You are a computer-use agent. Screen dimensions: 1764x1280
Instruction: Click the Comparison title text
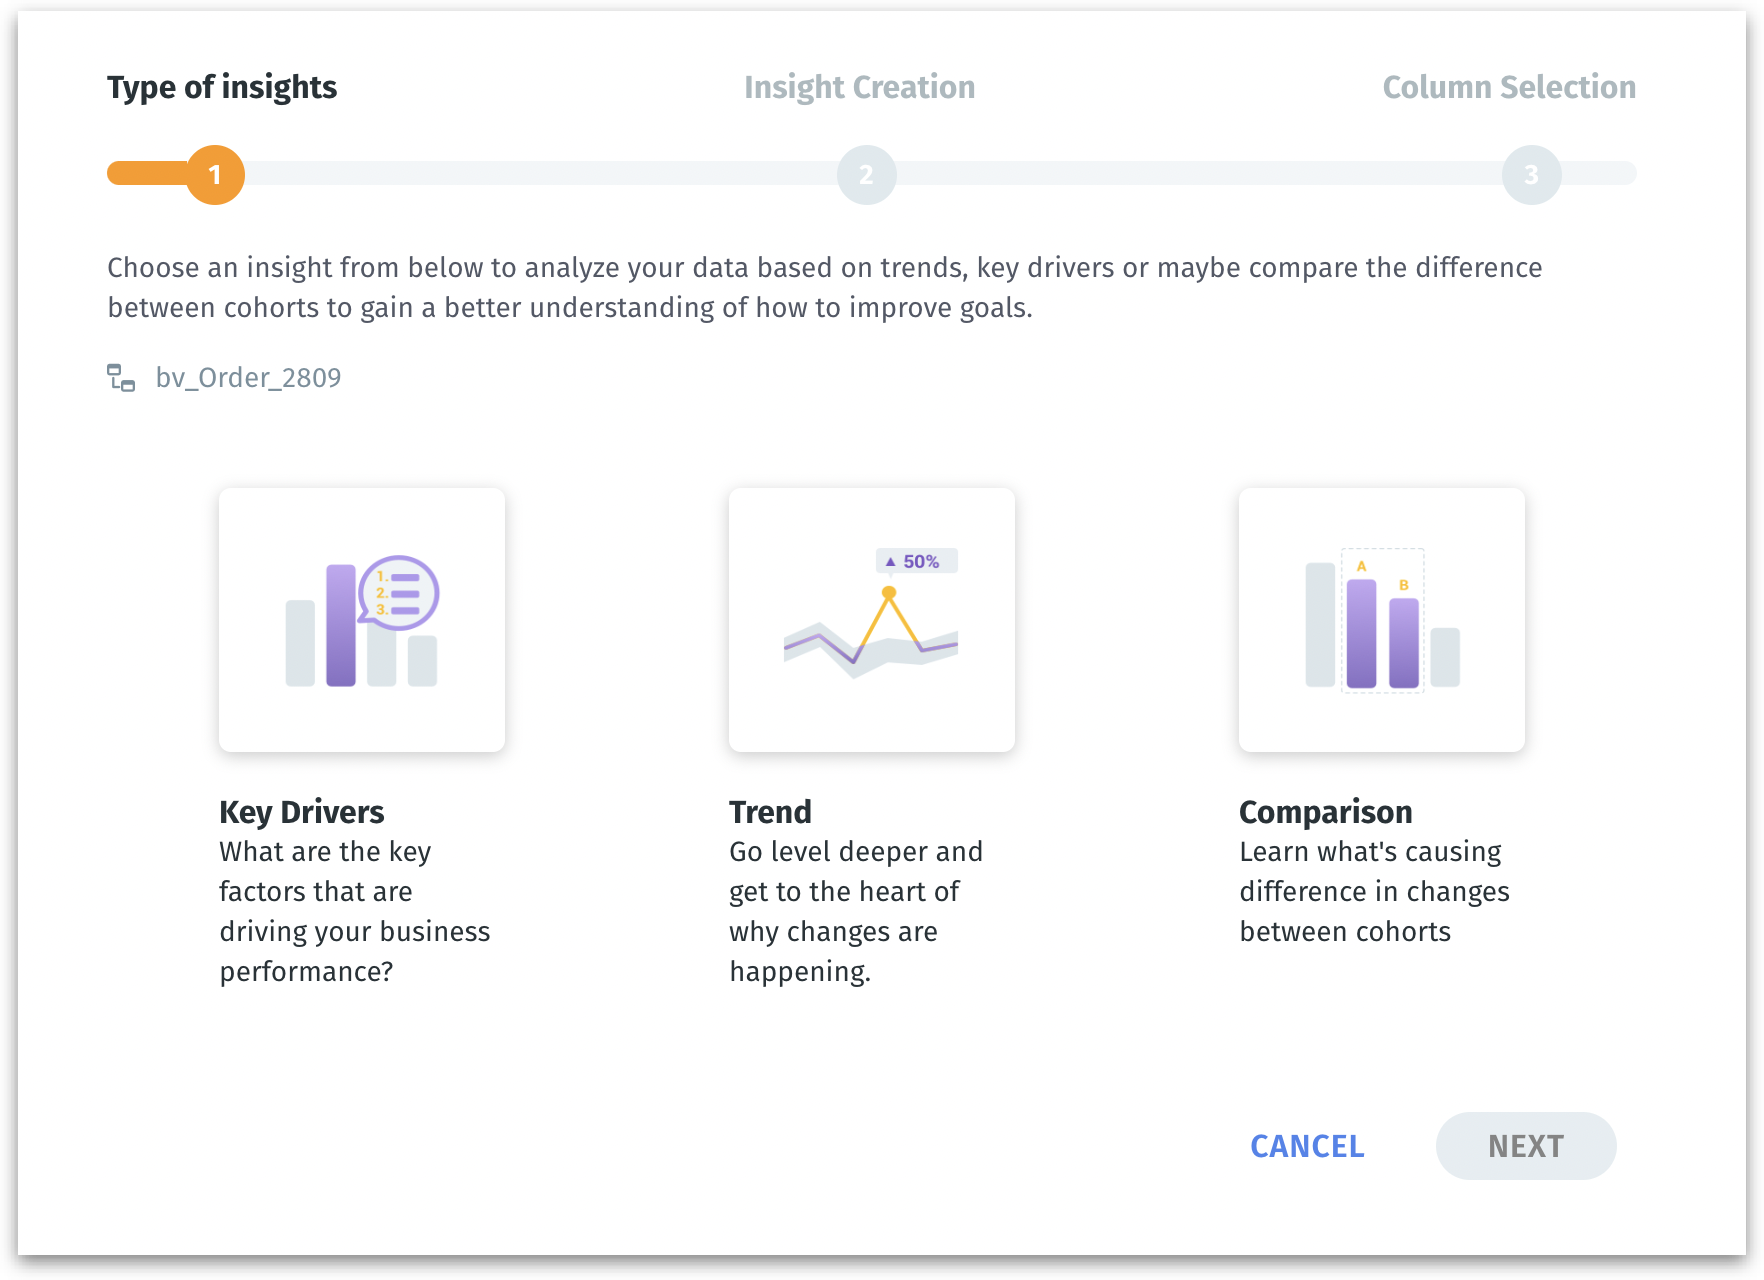pyautogui.click(x=1326, y=812)
